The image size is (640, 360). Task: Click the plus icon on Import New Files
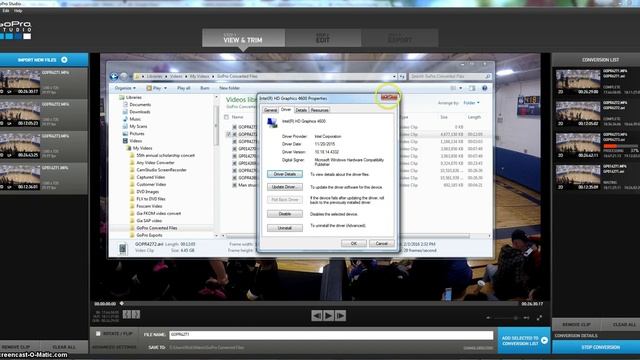64,60
